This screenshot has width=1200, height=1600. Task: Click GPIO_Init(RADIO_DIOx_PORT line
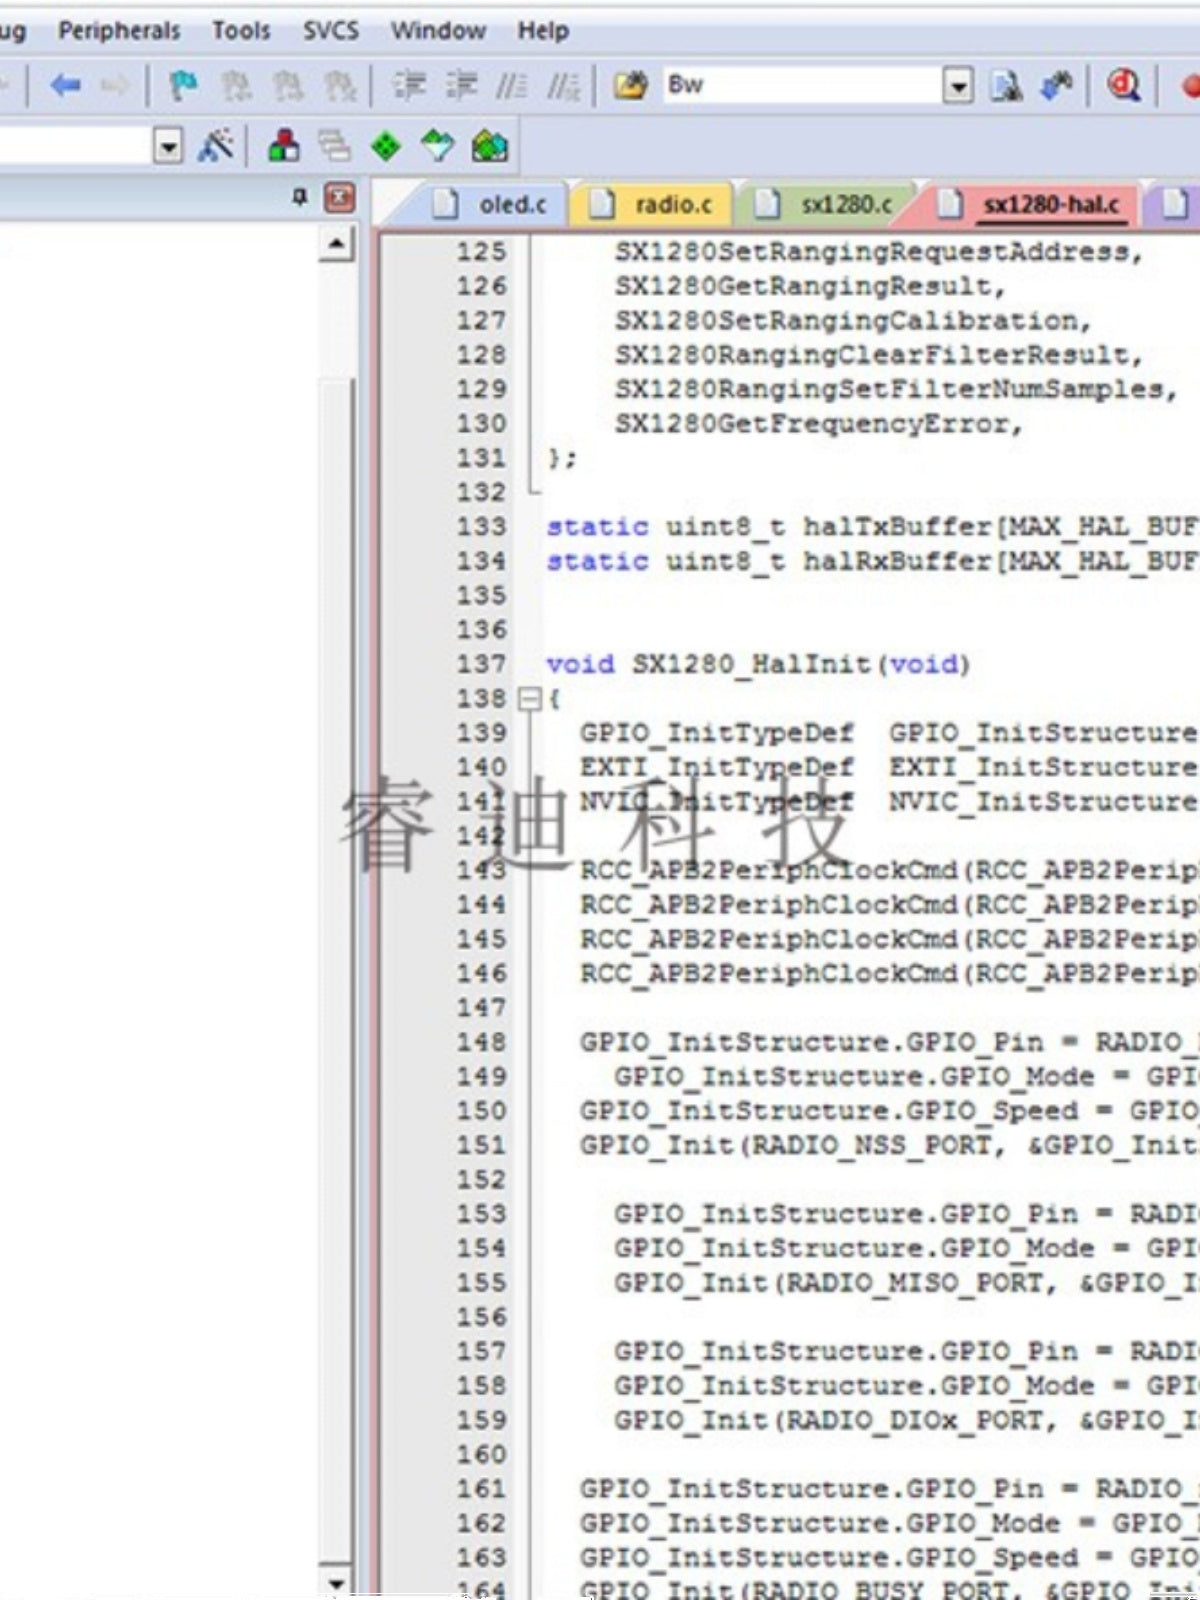tap(906, 1421)
